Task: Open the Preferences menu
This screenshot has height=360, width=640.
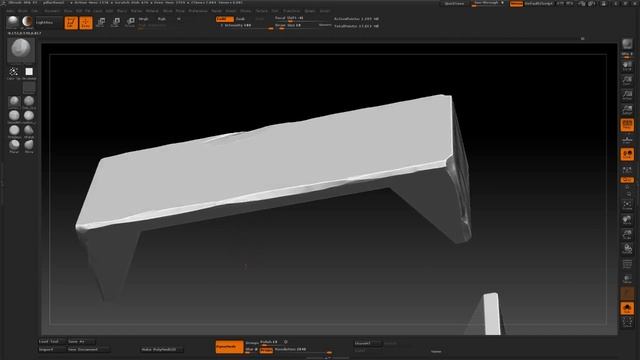Action: tap(198, 11)
